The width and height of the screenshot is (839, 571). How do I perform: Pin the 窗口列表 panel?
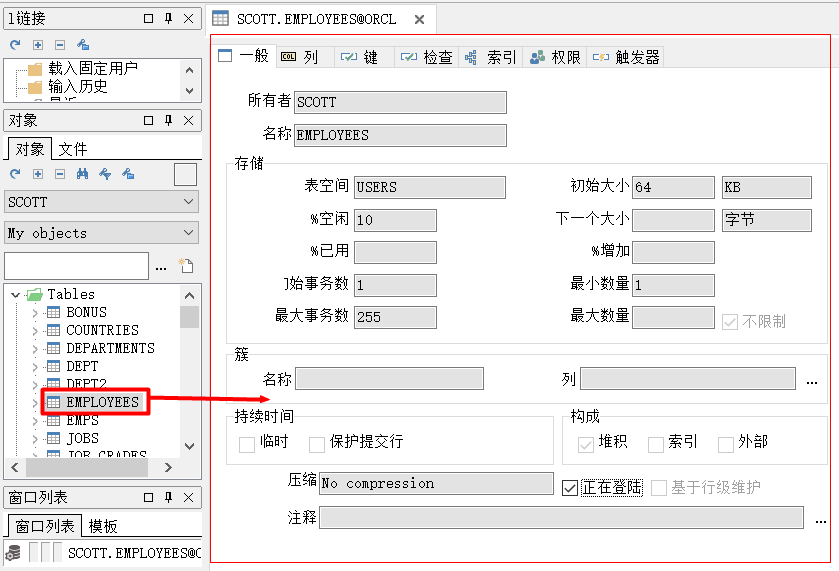[x=169, y=497]
